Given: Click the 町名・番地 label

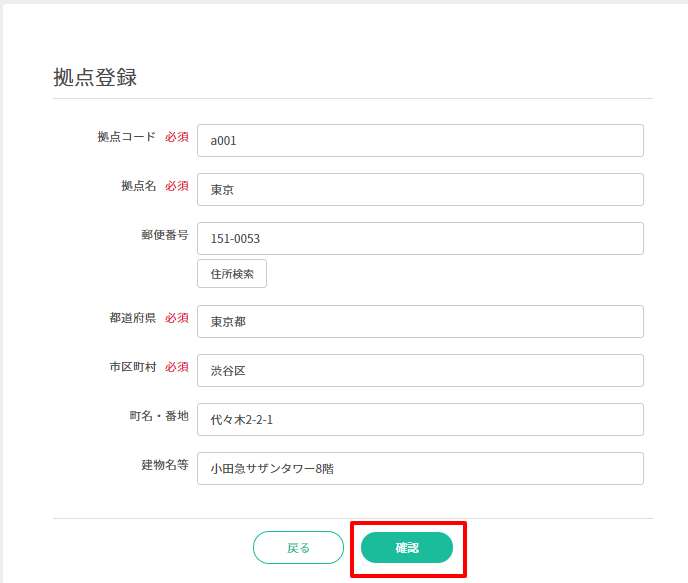Looking at the screenshot, I should tap(158, 416).
